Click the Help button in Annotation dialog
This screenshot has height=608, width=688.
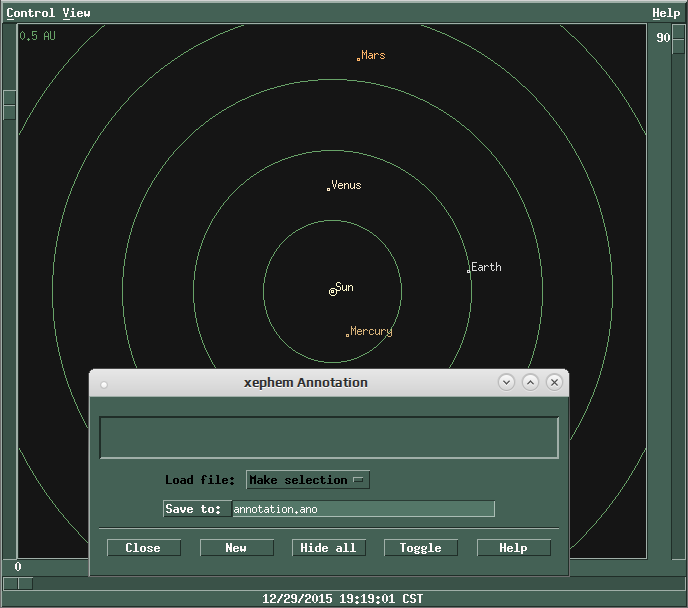tap(514, 548)
